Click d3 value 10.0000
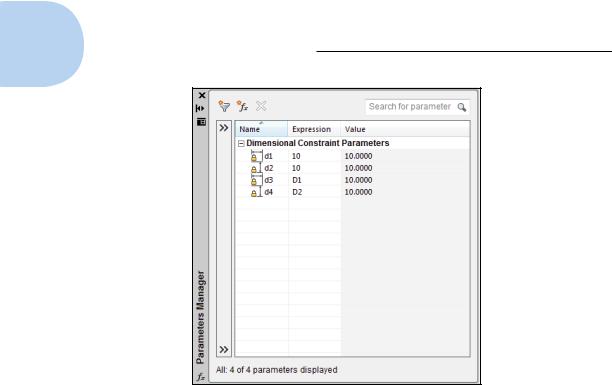 pyautogui.click(x=358, y=180)
